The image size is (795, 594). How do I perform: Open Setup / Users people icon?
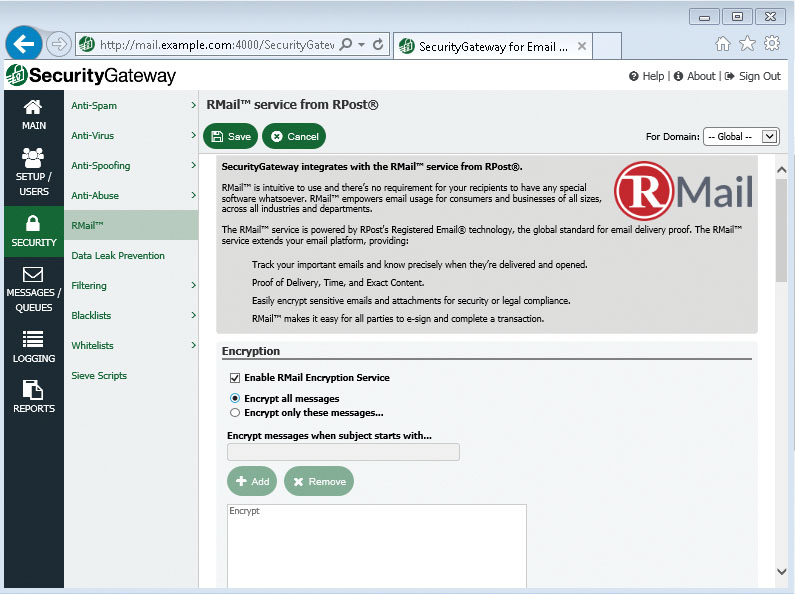[x=33, y=158]
